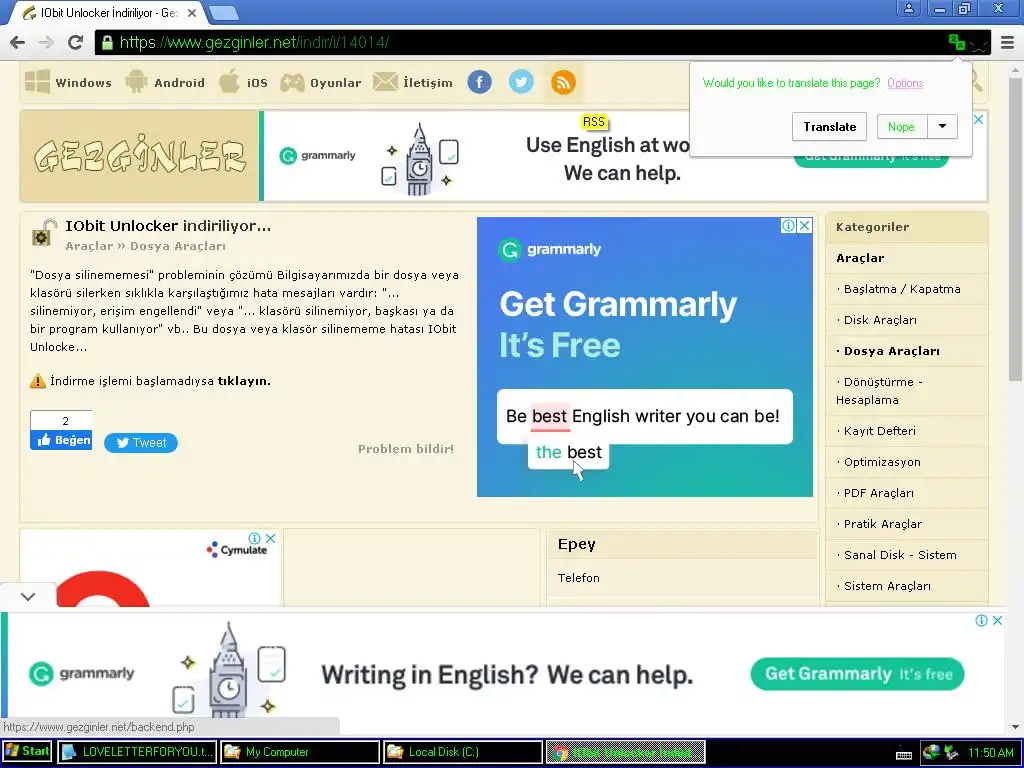Open Dönüştürme - Hesaplama category
This screenshot has width=1024, height=768.
(879, 391)
